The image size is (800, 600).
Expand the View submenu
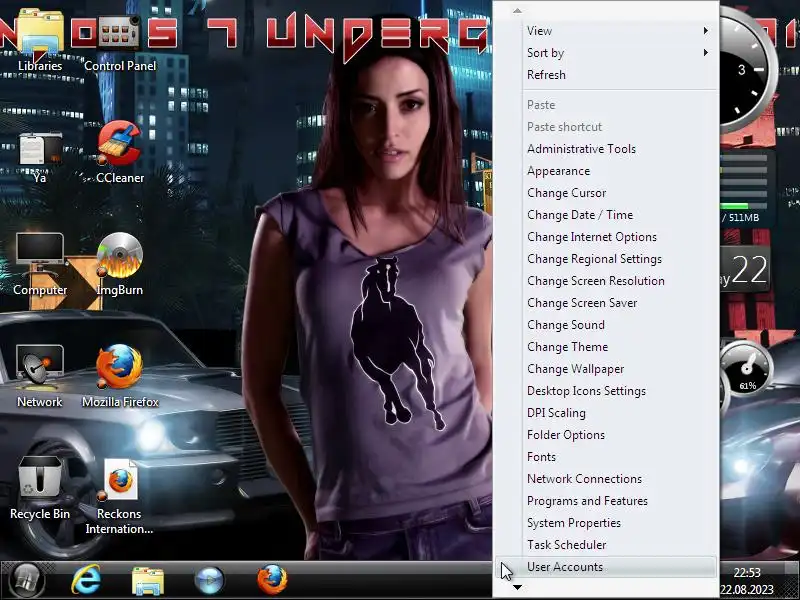pyautogui.click(x=619, y=31)
